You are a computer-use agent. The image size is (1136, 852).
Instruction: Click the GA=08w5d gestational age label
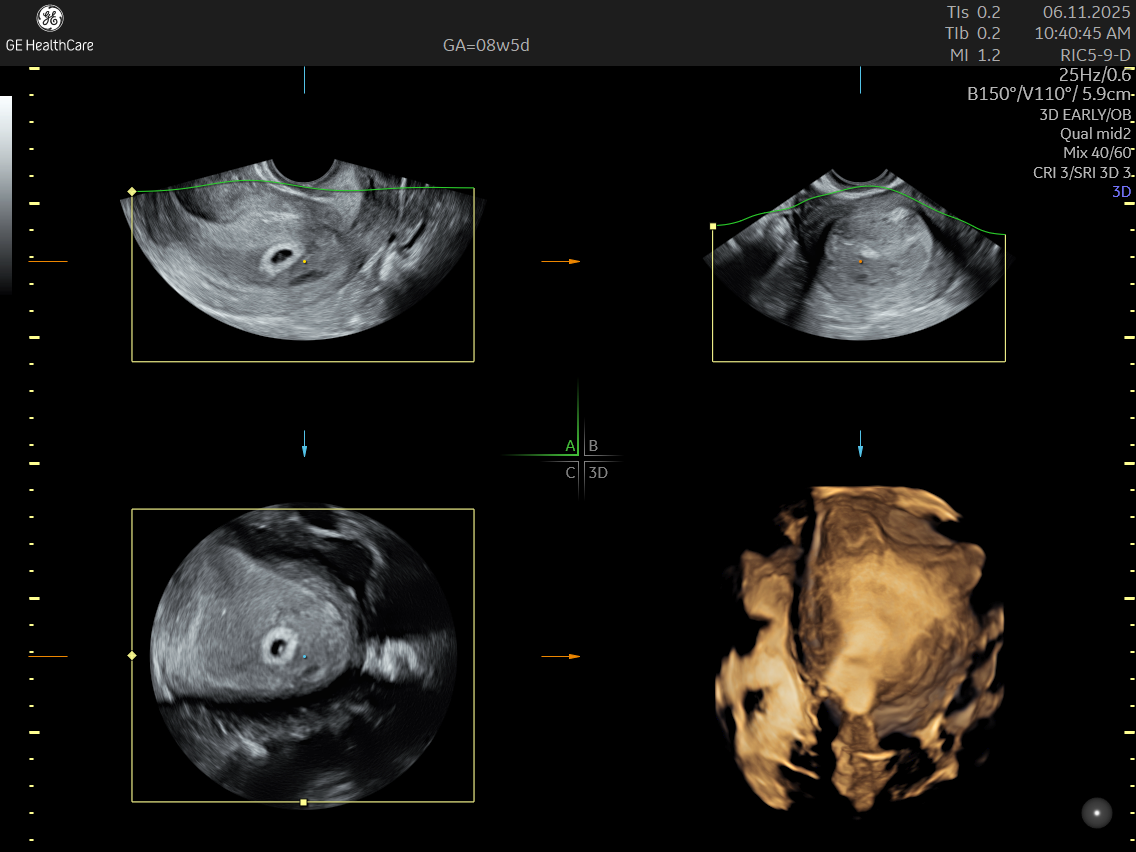click(486, 46)
